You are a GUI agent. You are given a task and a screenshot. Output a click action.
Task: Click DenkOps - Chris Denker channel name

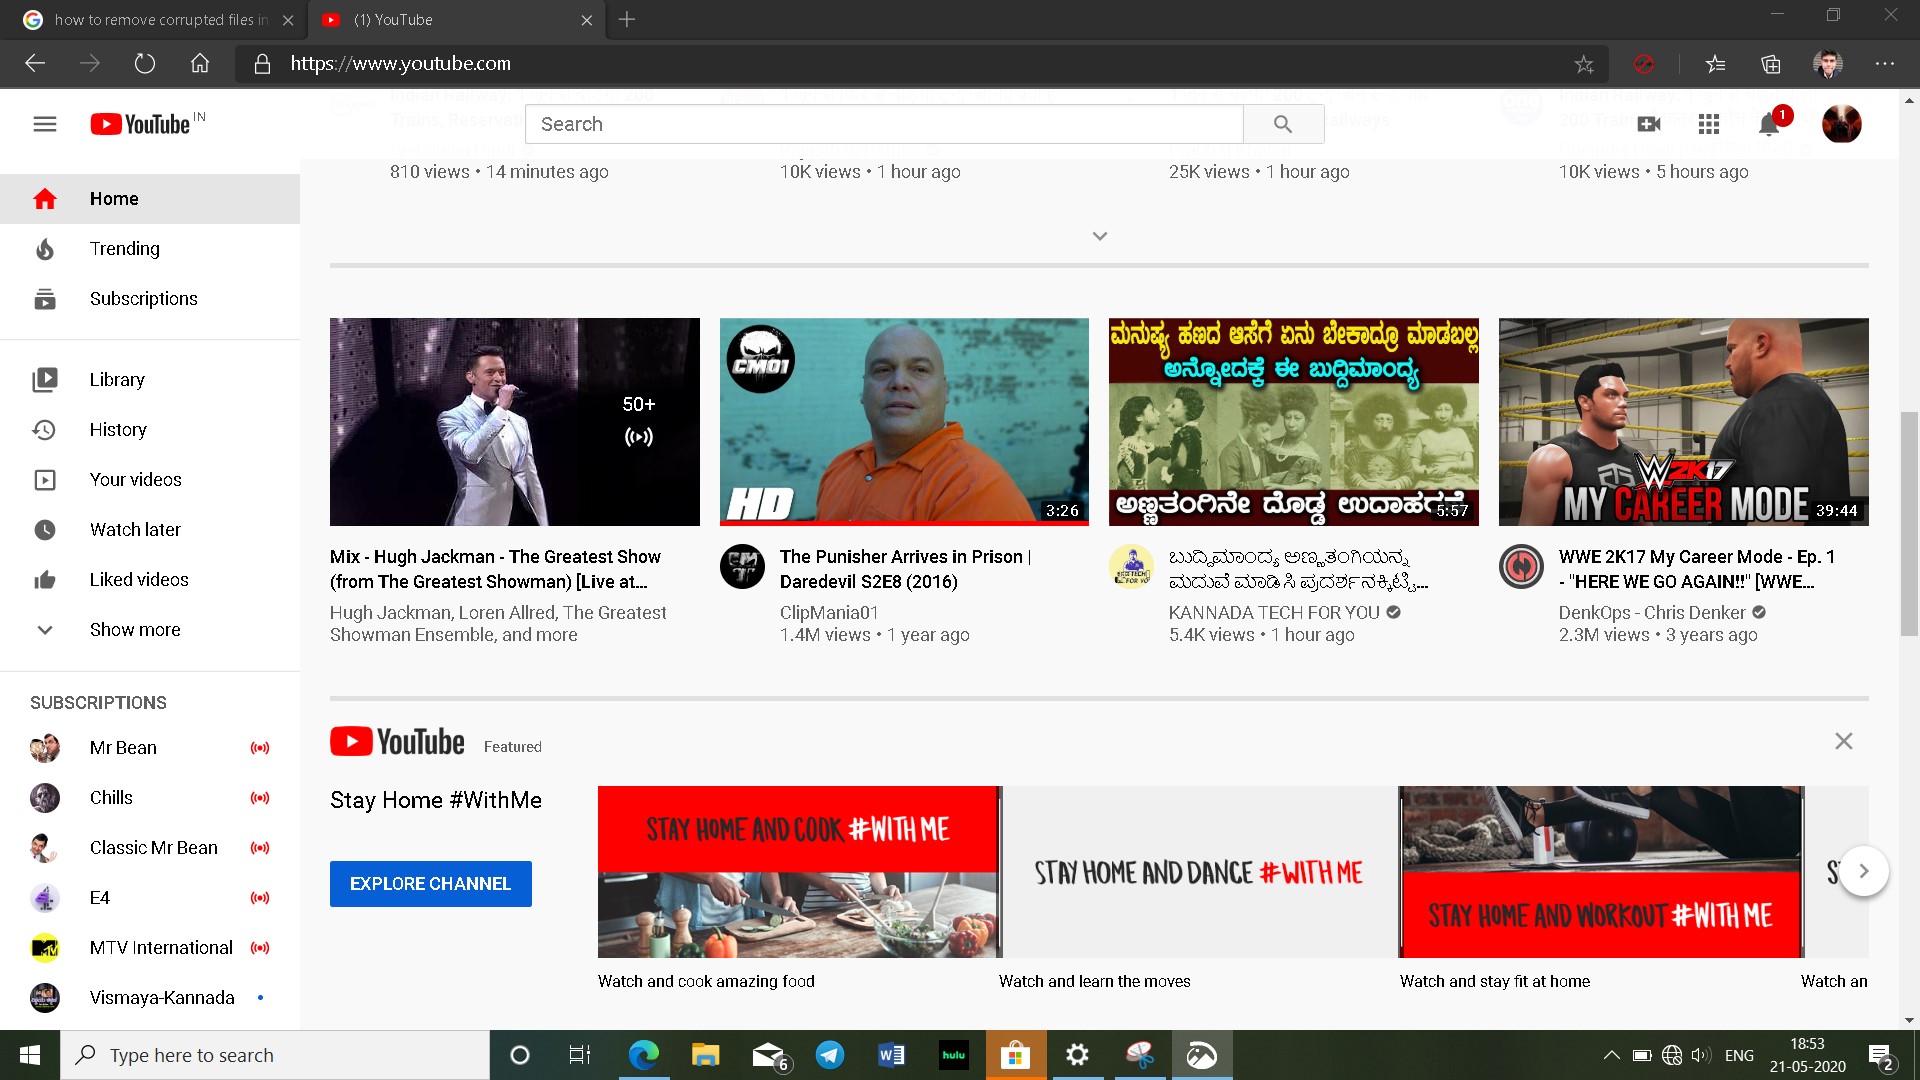pyautogui.click(x=1652, y=613)
